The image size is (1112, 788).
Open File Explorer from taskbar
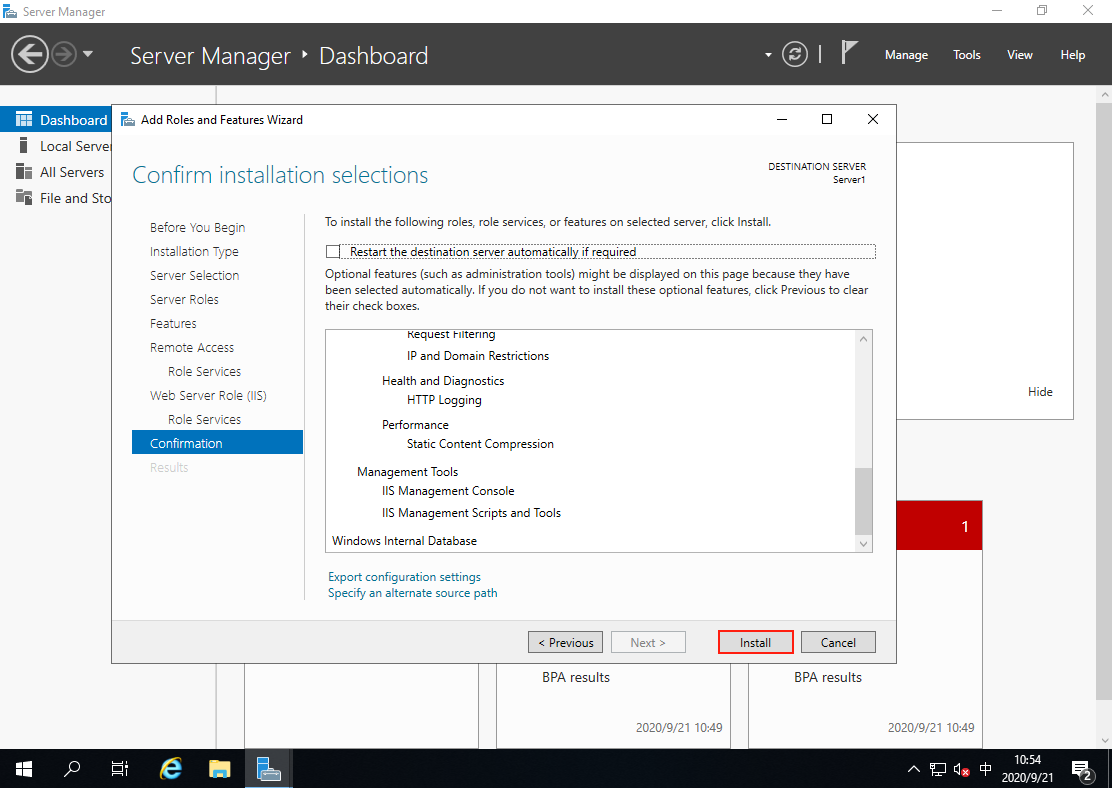(x=220, y=768)
